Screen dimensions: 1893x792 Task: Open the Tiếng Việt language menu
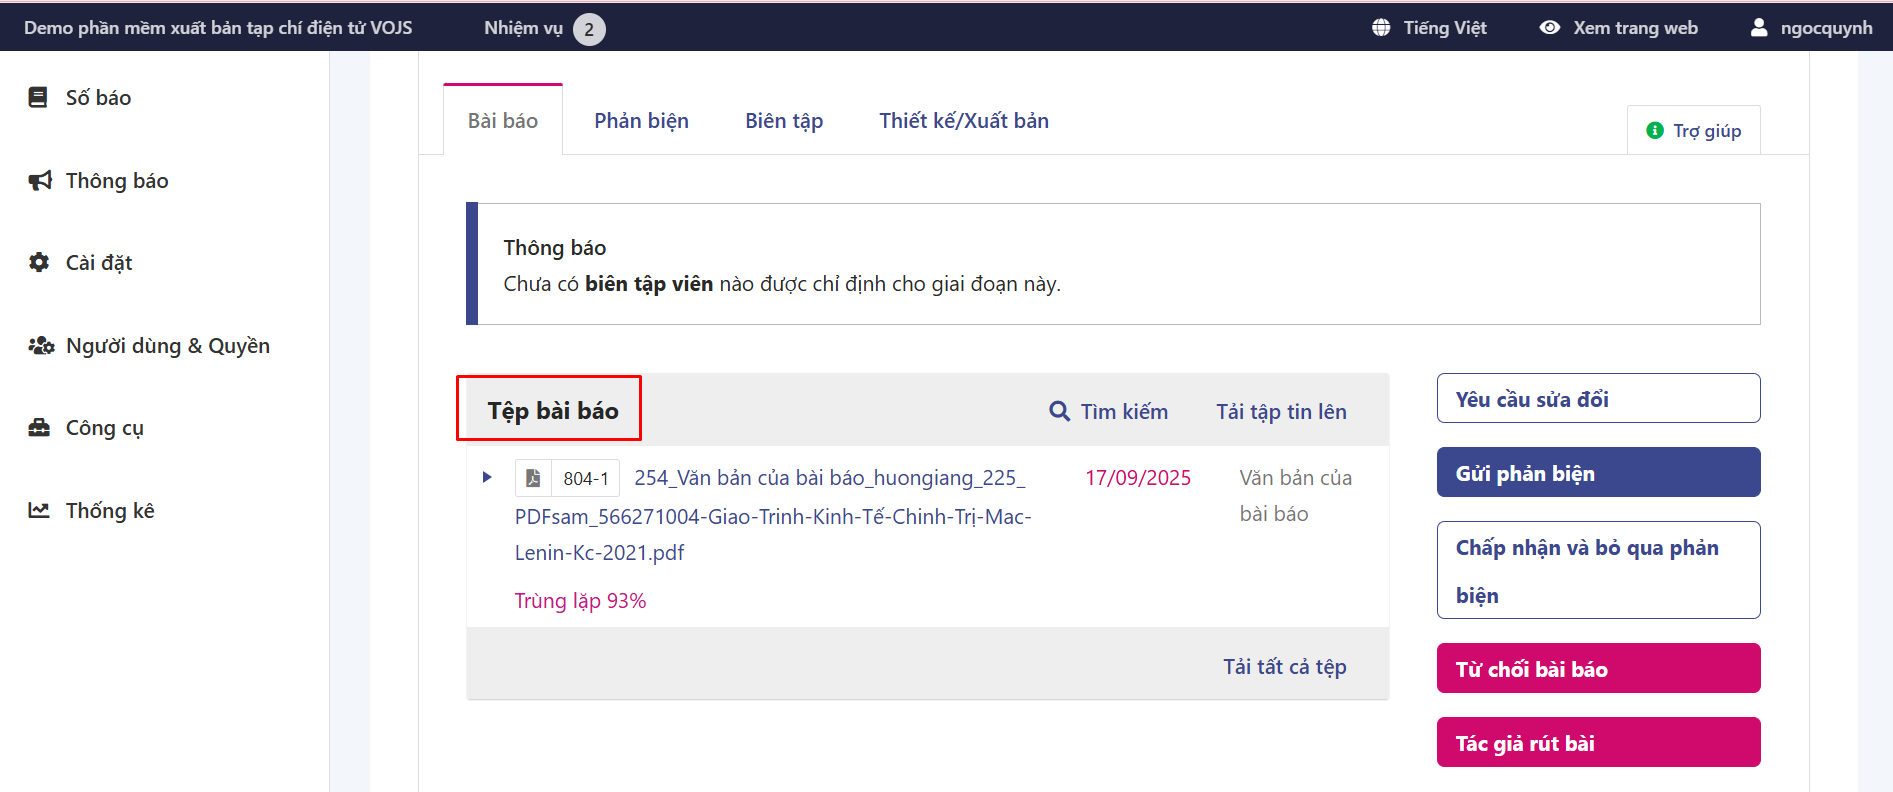[x=1429, y=28]
